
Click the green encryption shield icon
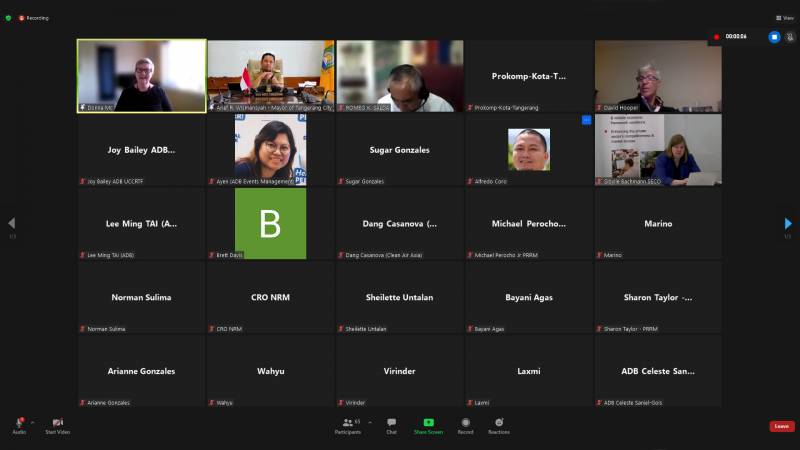point(9,18)
